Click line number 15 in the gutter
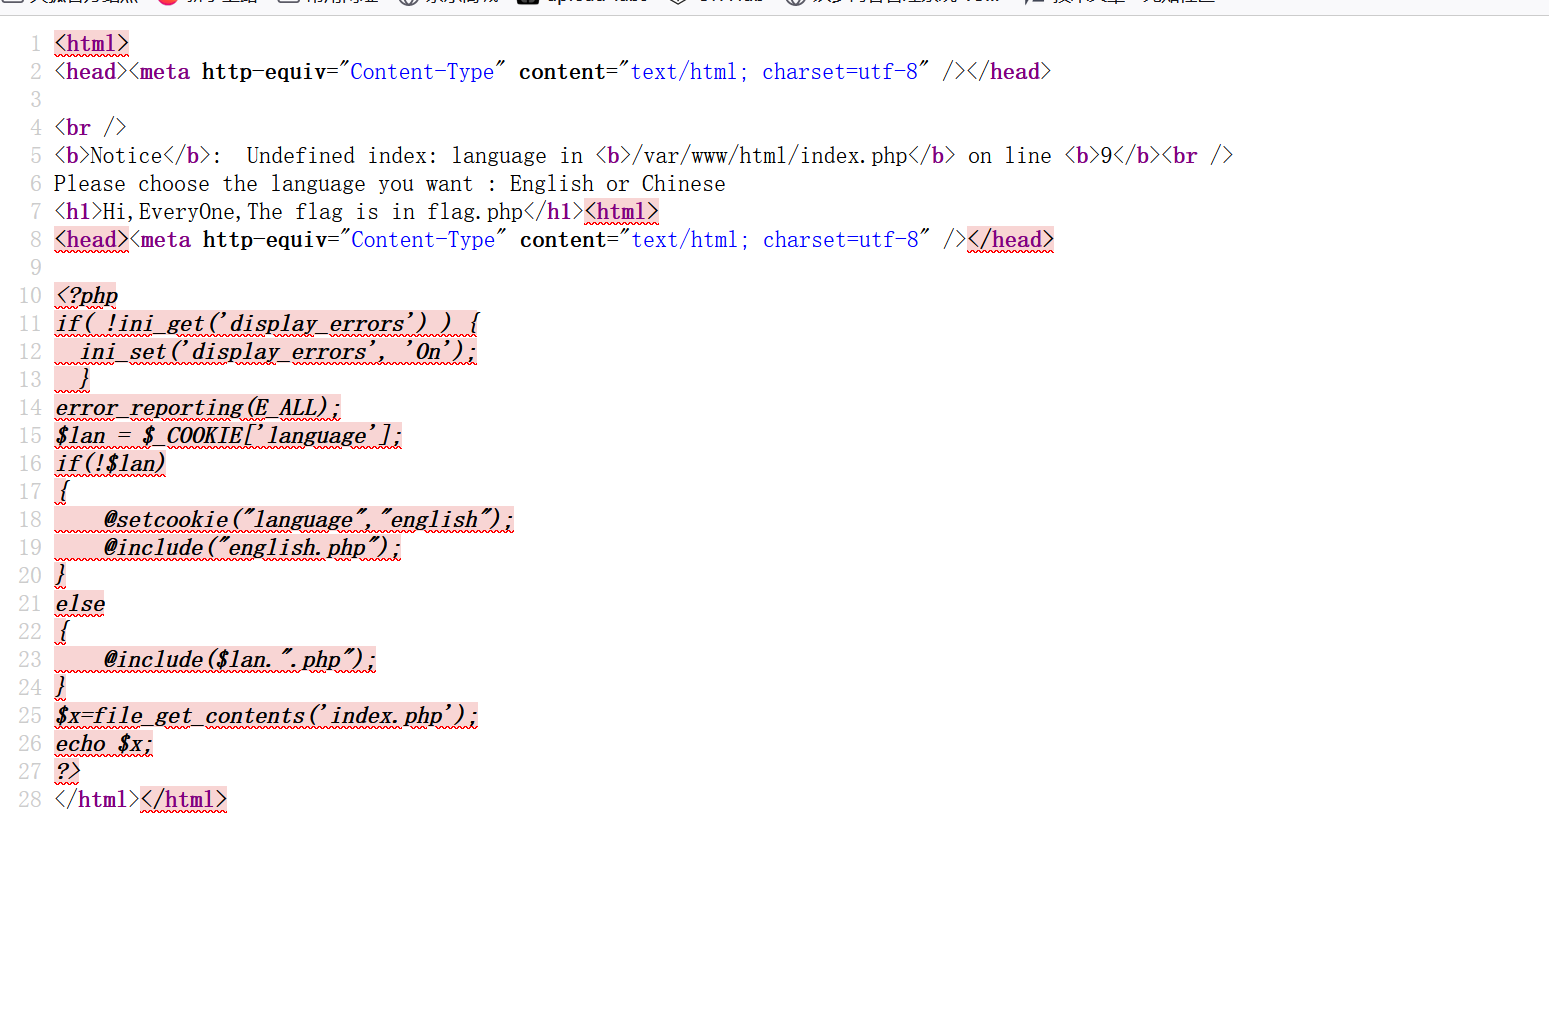 click(30, 436)
